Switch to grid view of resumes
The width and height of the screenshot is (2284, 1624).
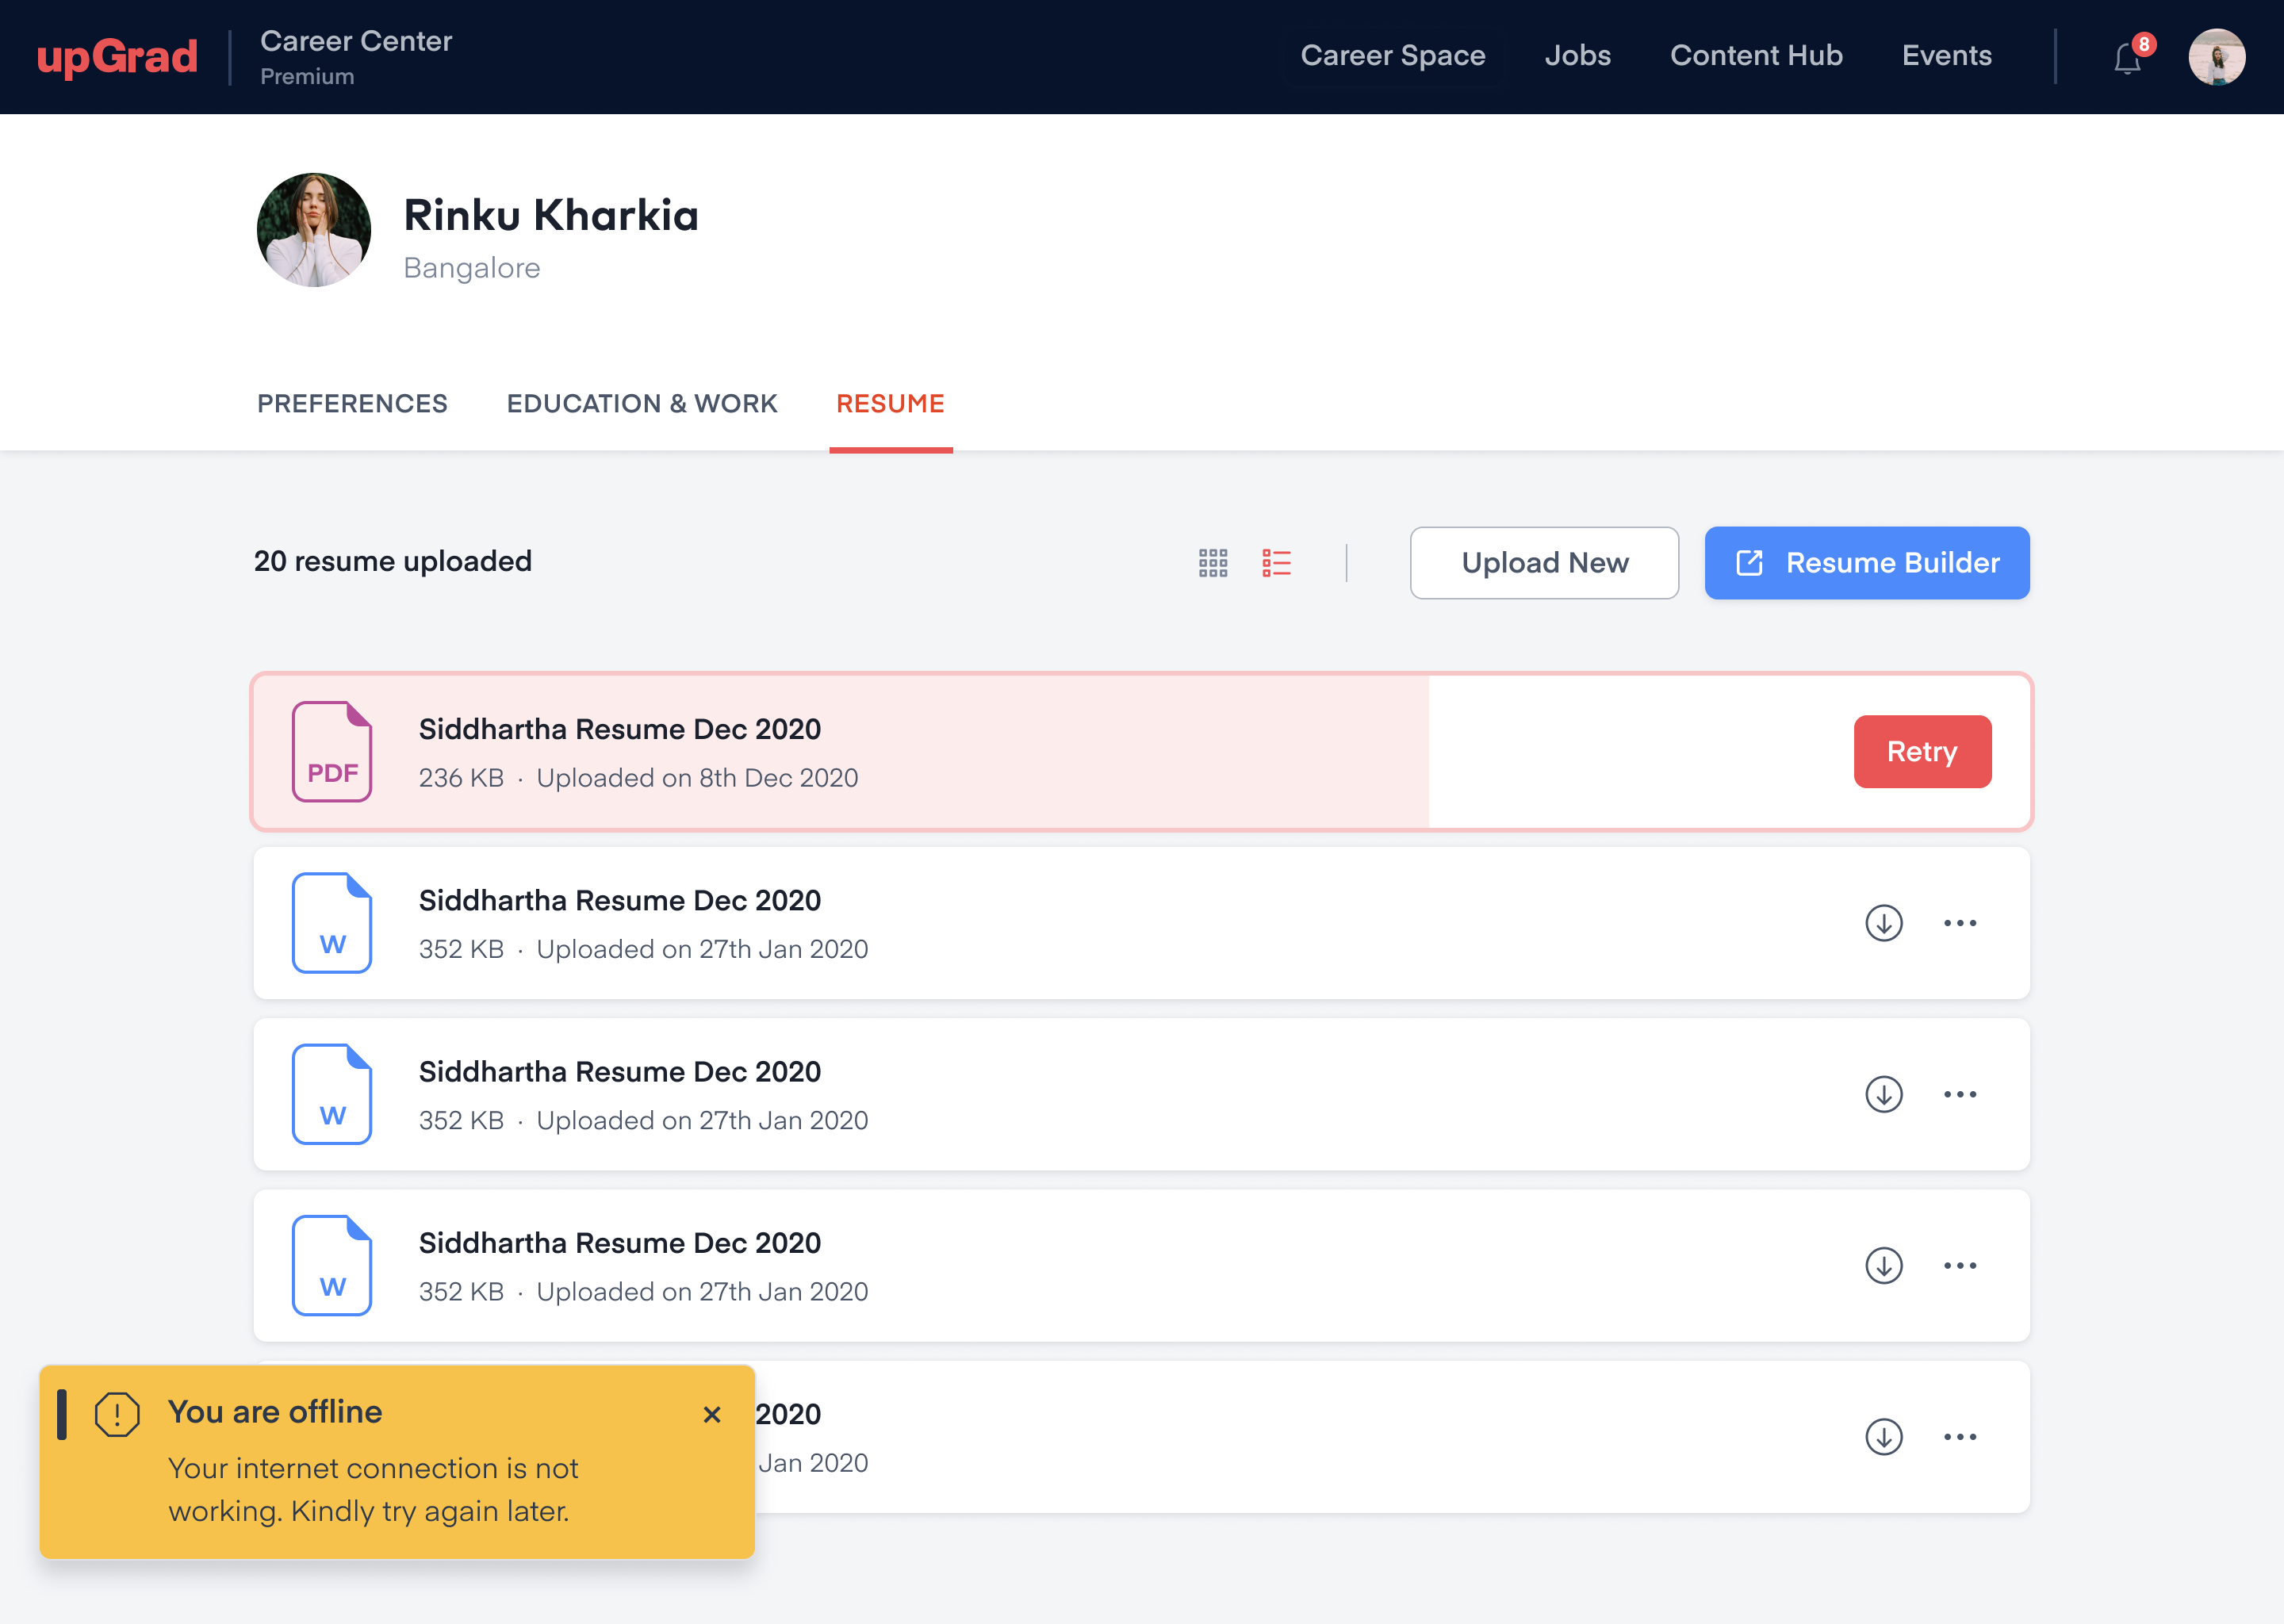click(1213, 563)
